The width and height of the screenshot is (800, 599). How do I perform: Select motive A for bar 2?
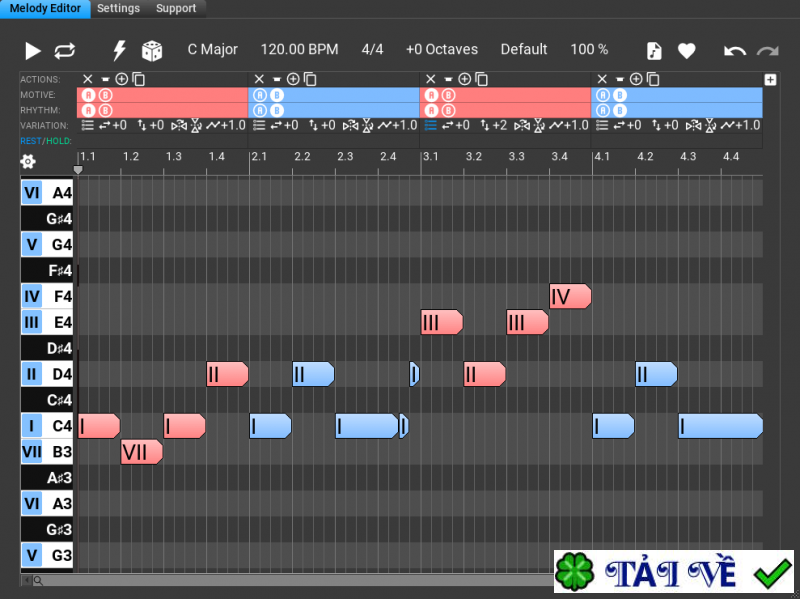point(260,95)
